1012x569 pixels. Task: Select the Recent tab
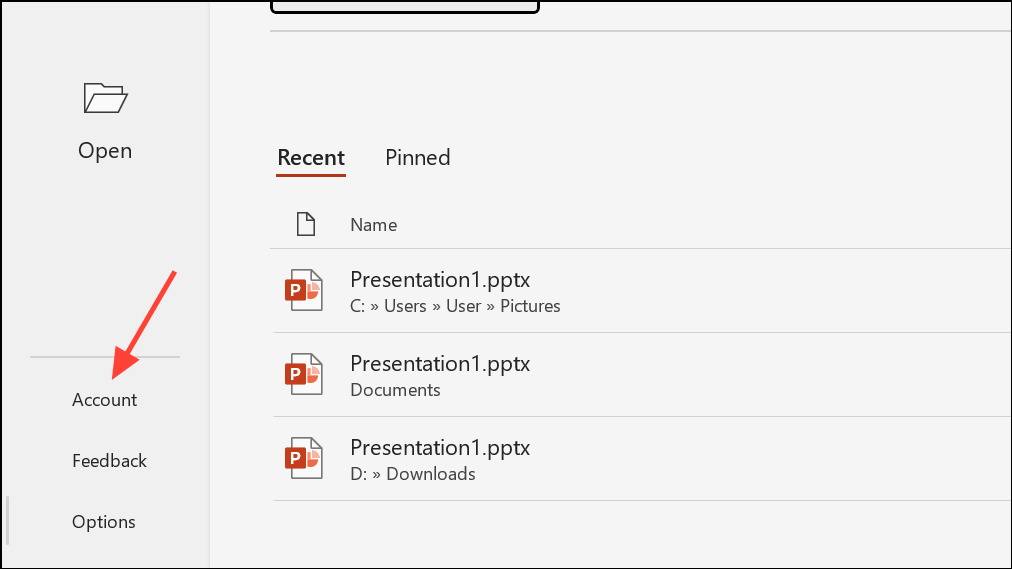point(311,158)
